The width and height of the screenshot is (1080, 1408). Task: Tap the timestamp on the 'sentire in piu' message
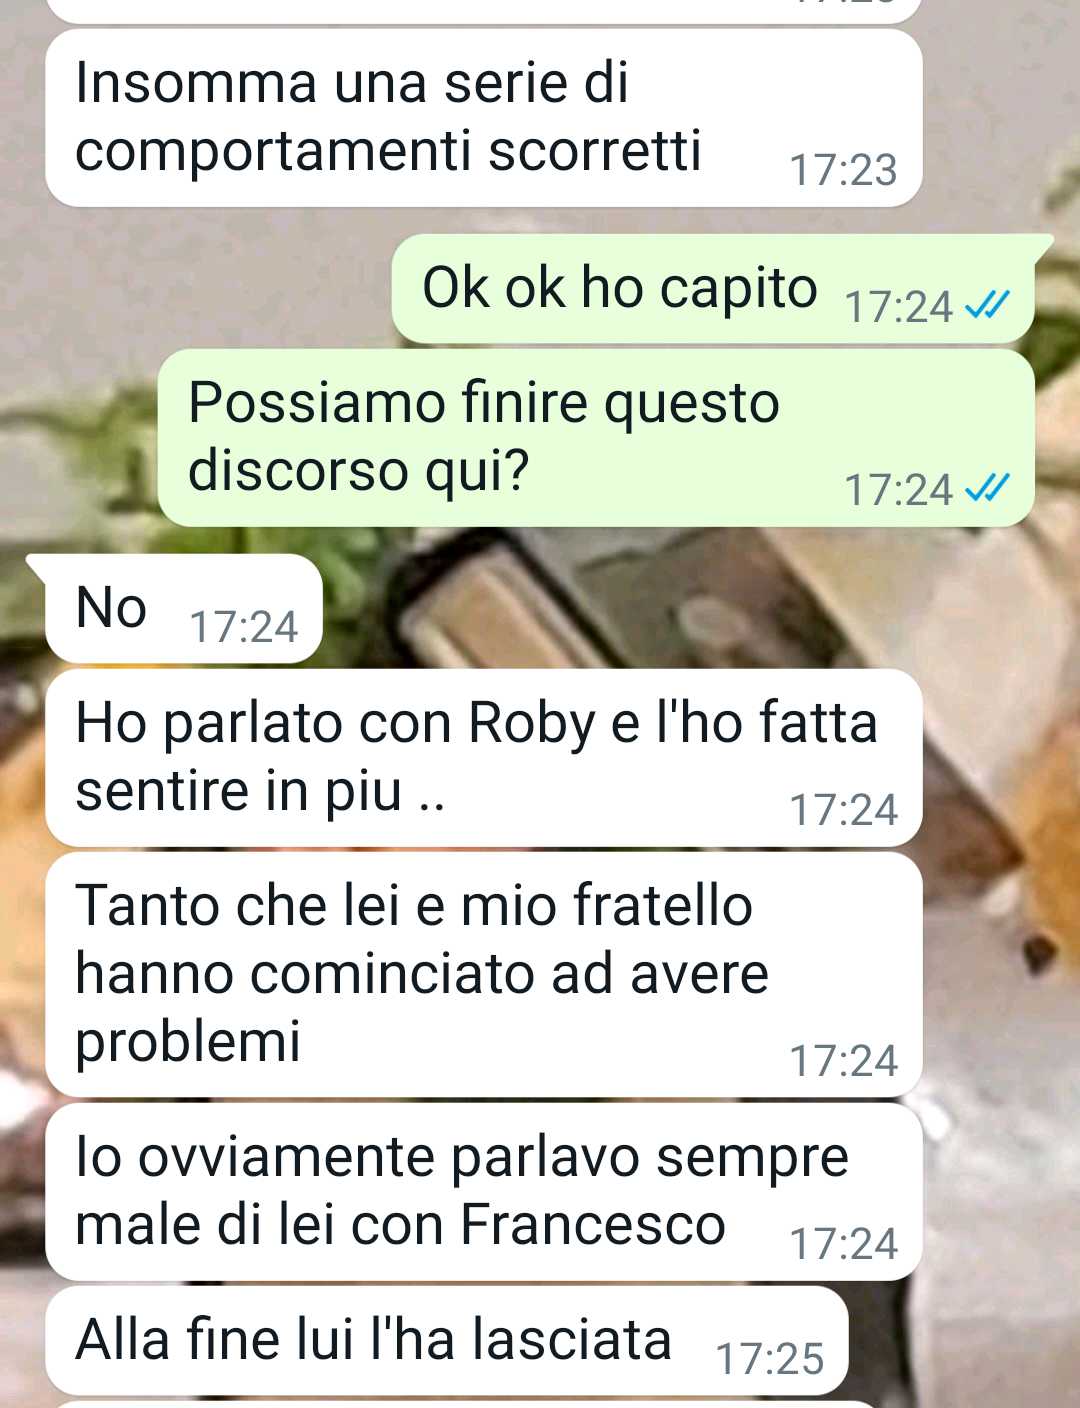tap(843, 810)
